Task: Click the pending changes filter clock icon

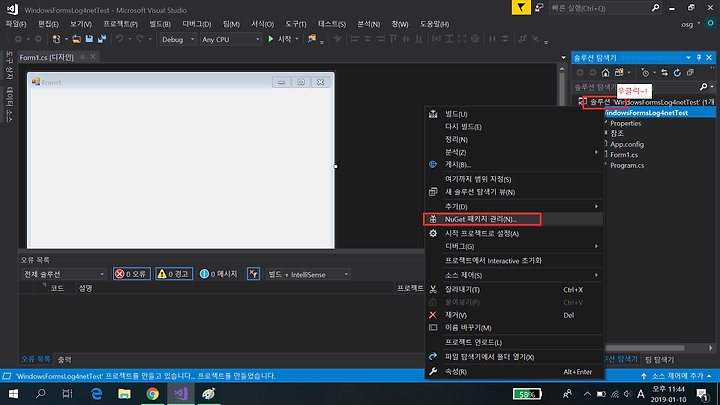Action: click(x=645, y=73)
